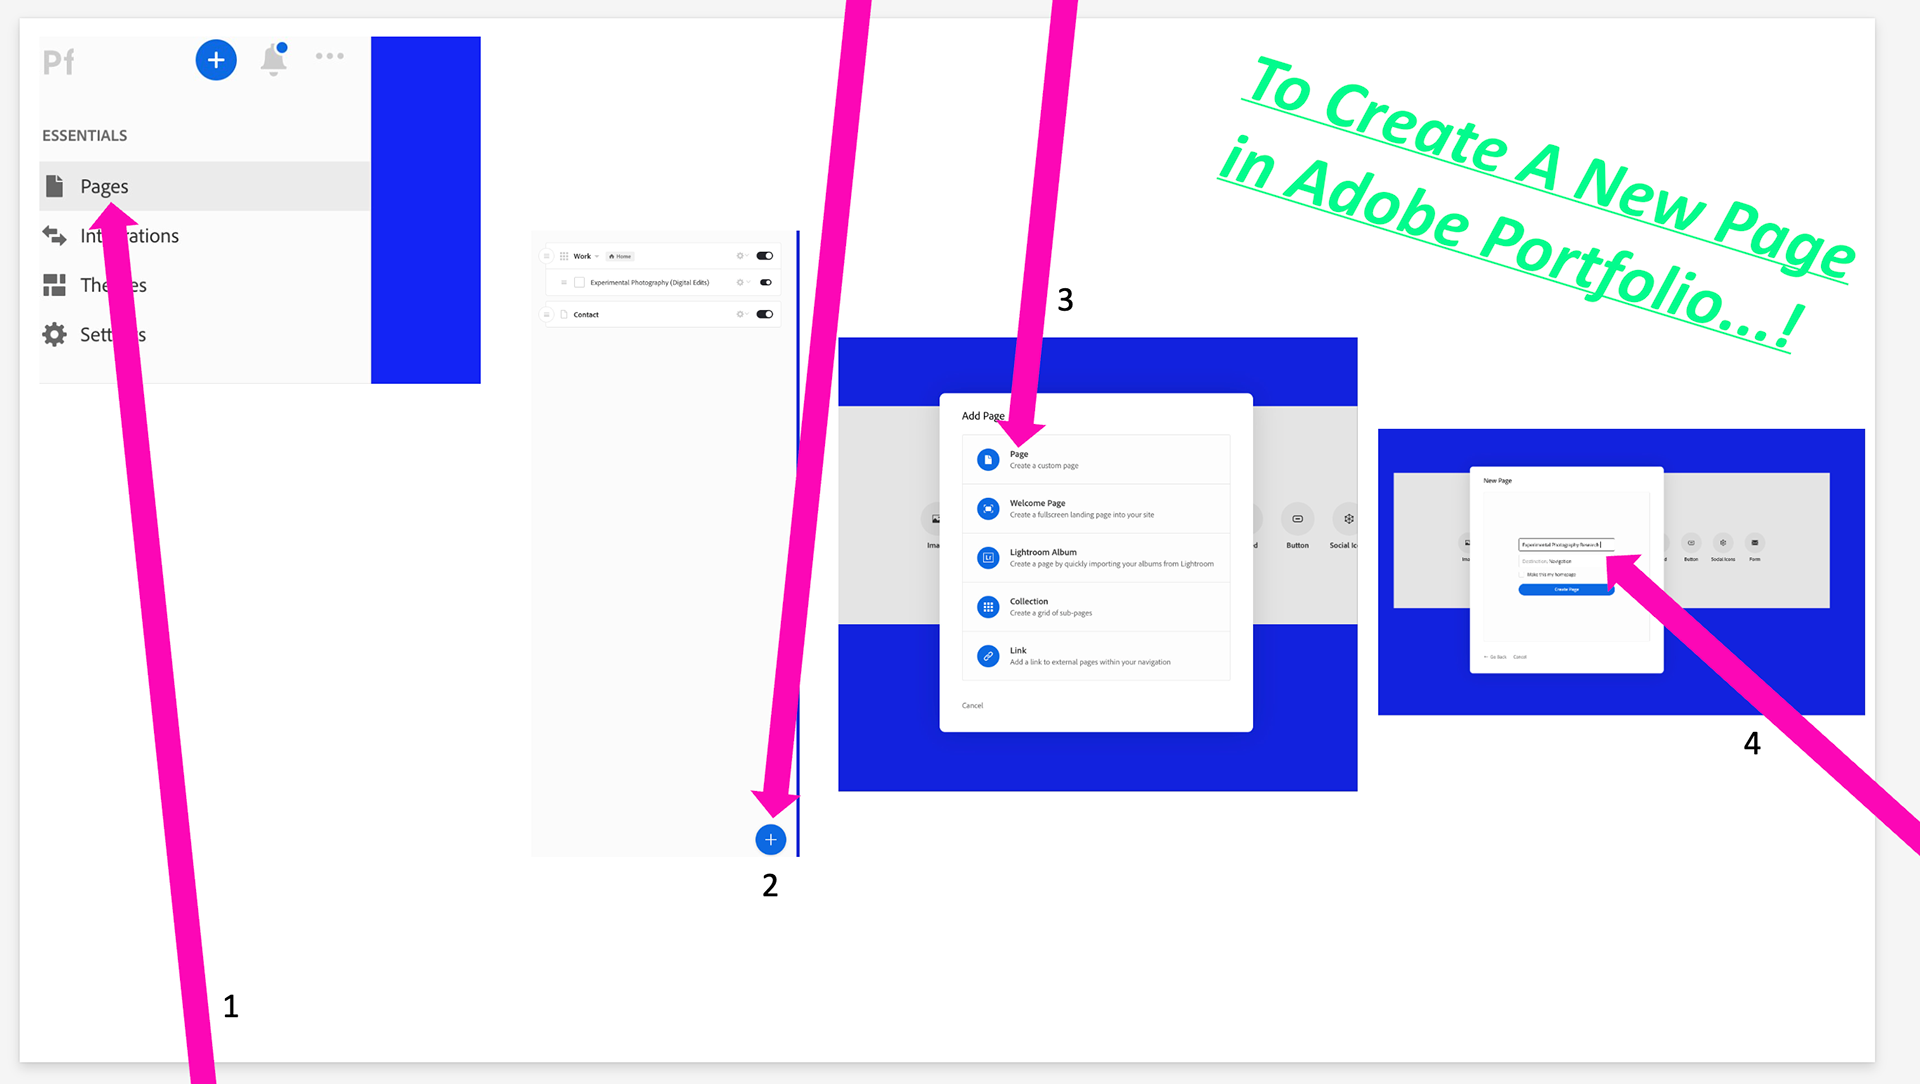Viewport: 1920px width, 1084px height.
Task: Toggle Experimental Photography page switch
Action: (766, 282)
